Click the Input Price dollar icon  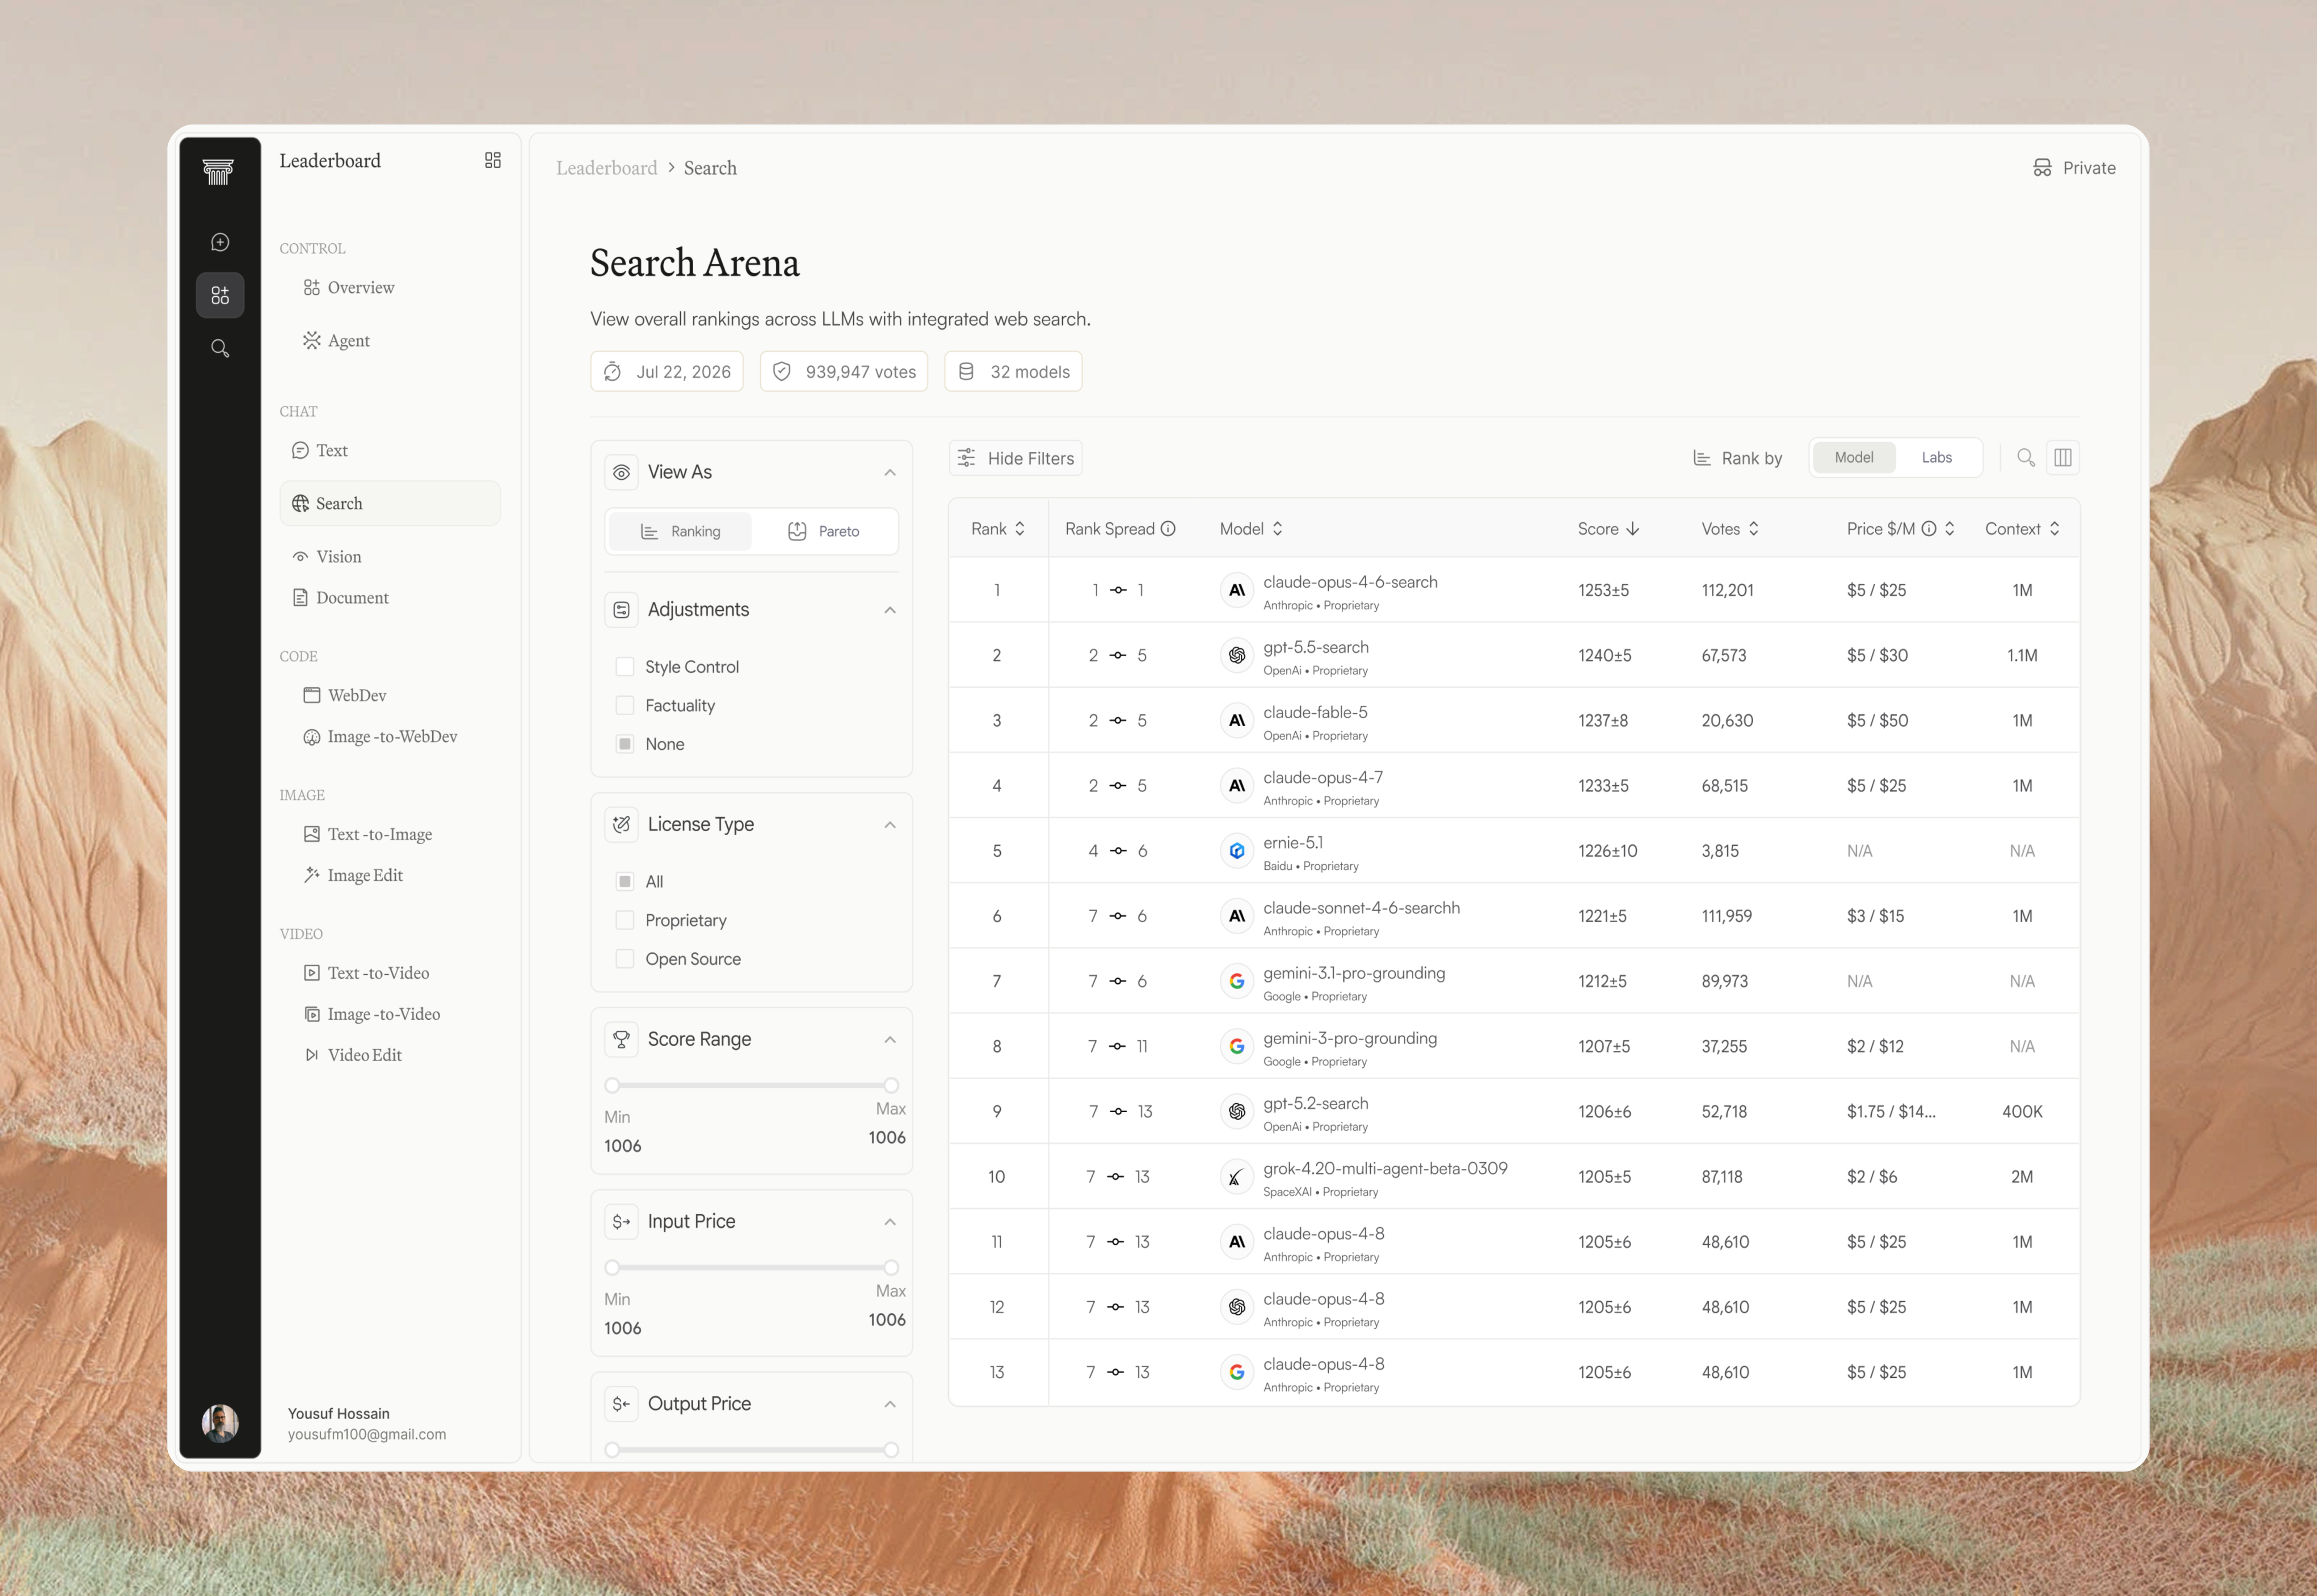tap(621, 1222)
